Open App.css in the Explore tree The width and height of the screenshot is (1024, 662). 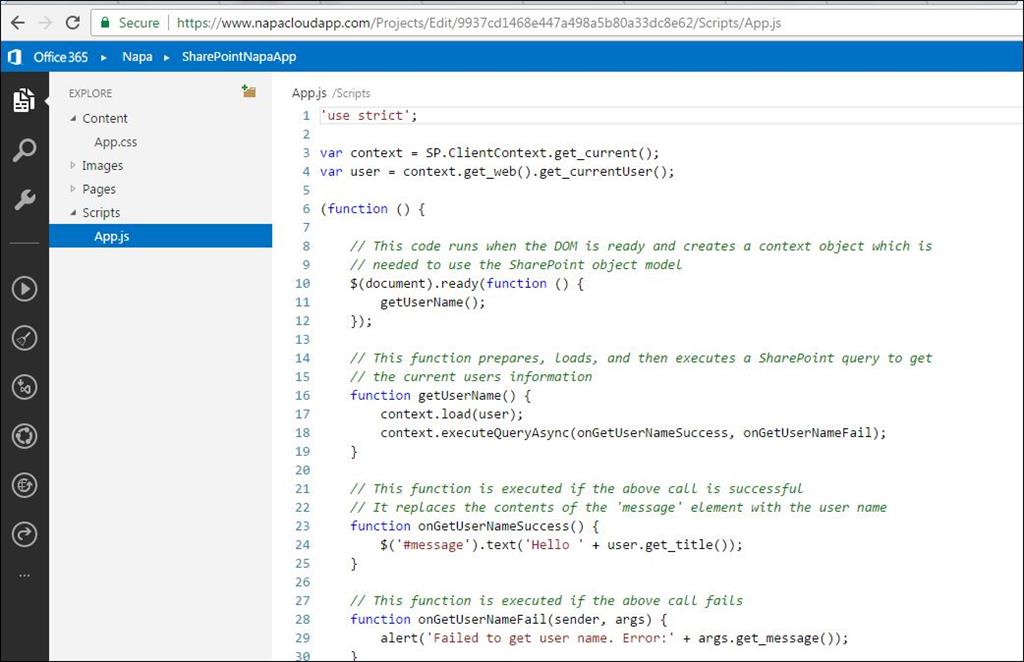pos(116,142)
